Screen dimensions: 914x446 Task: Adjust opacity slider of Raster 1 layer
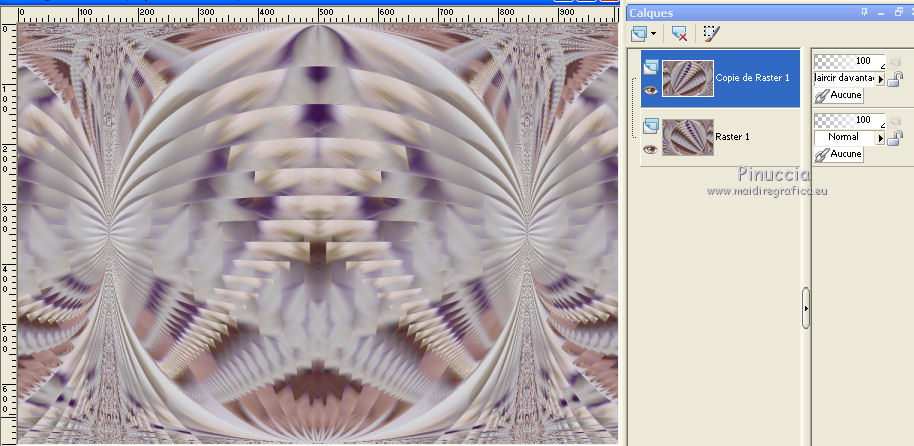click(x=849, y=120)
